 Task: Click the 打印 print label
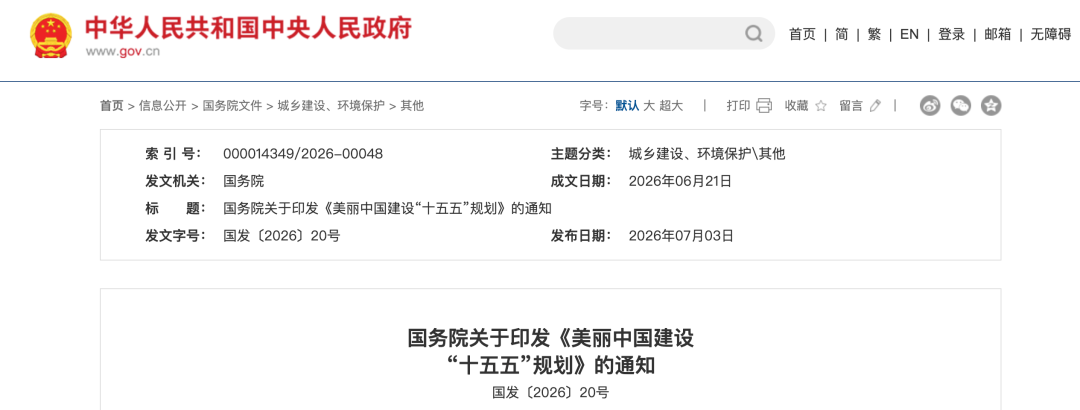tap(738, 105)
